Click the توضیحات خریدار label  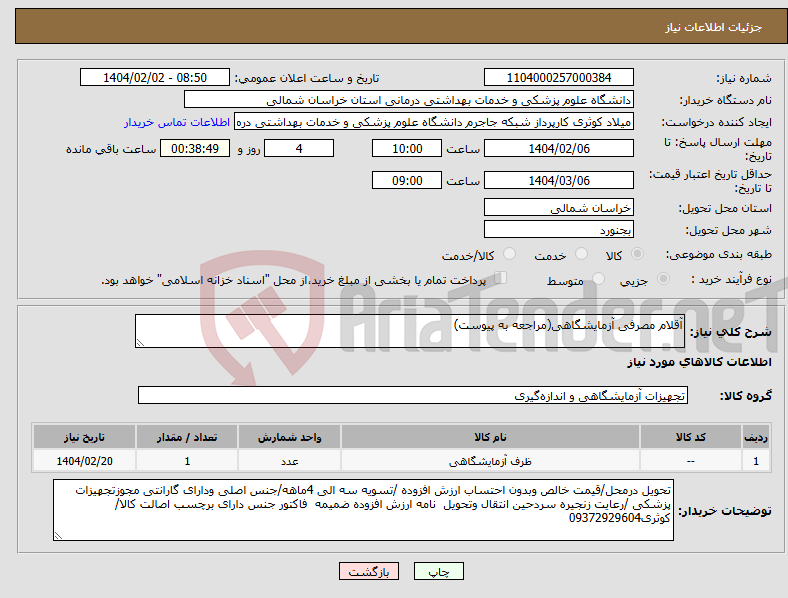click(x=725, y=512)
